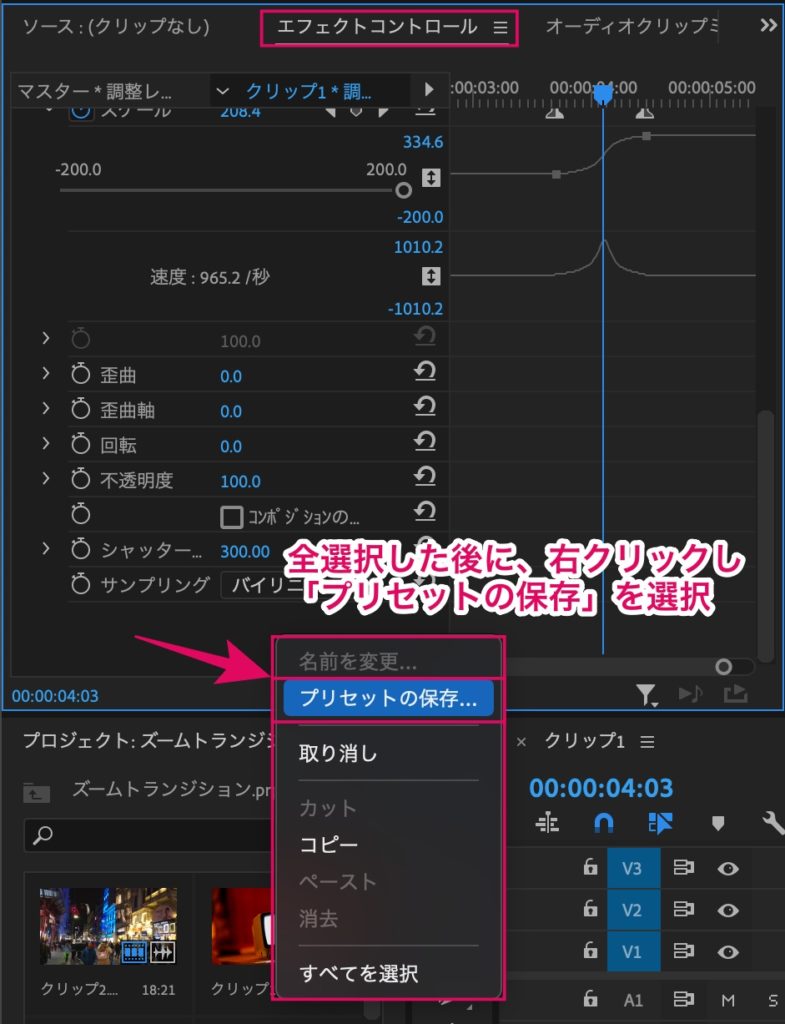Toggle animation stopwatch for 歪曲軸

point(80,409)
